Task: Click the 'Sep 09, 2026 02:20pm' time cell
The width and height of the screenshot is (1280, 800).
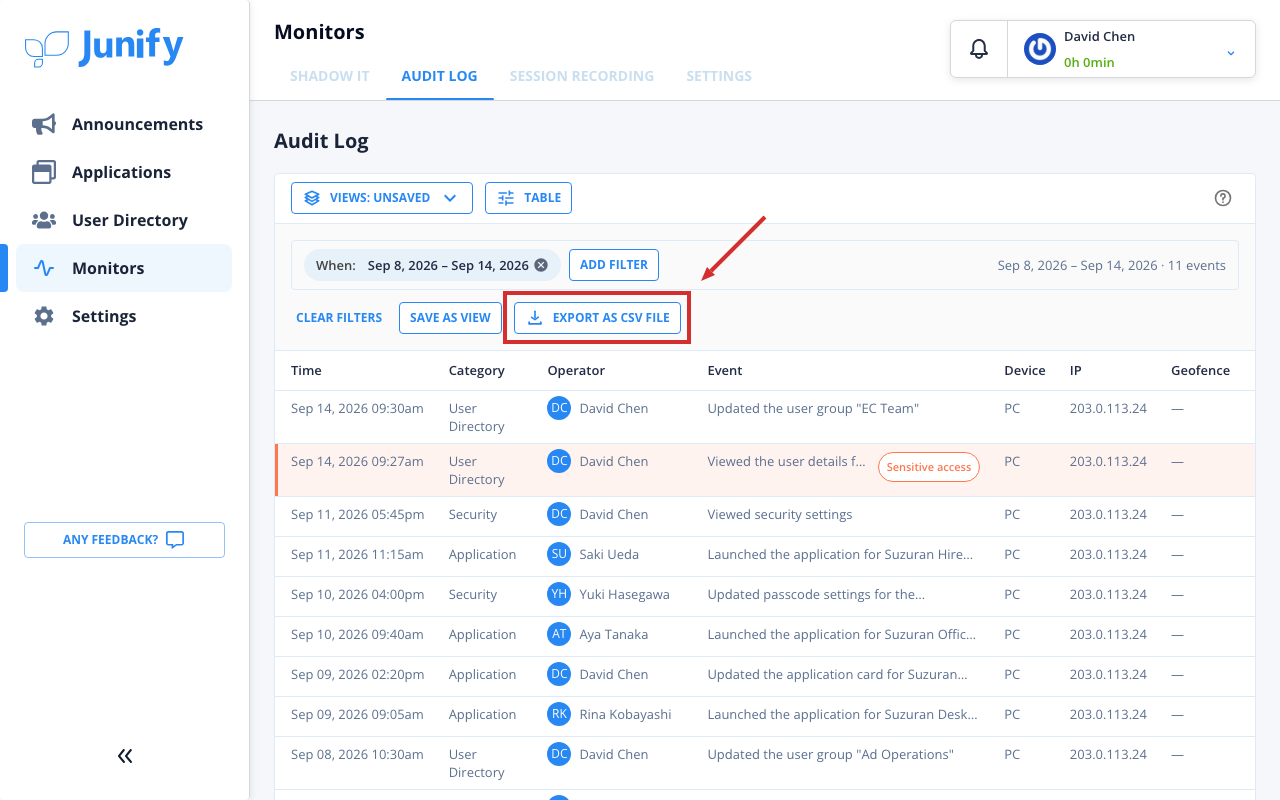Action: [x=357, y=674]
